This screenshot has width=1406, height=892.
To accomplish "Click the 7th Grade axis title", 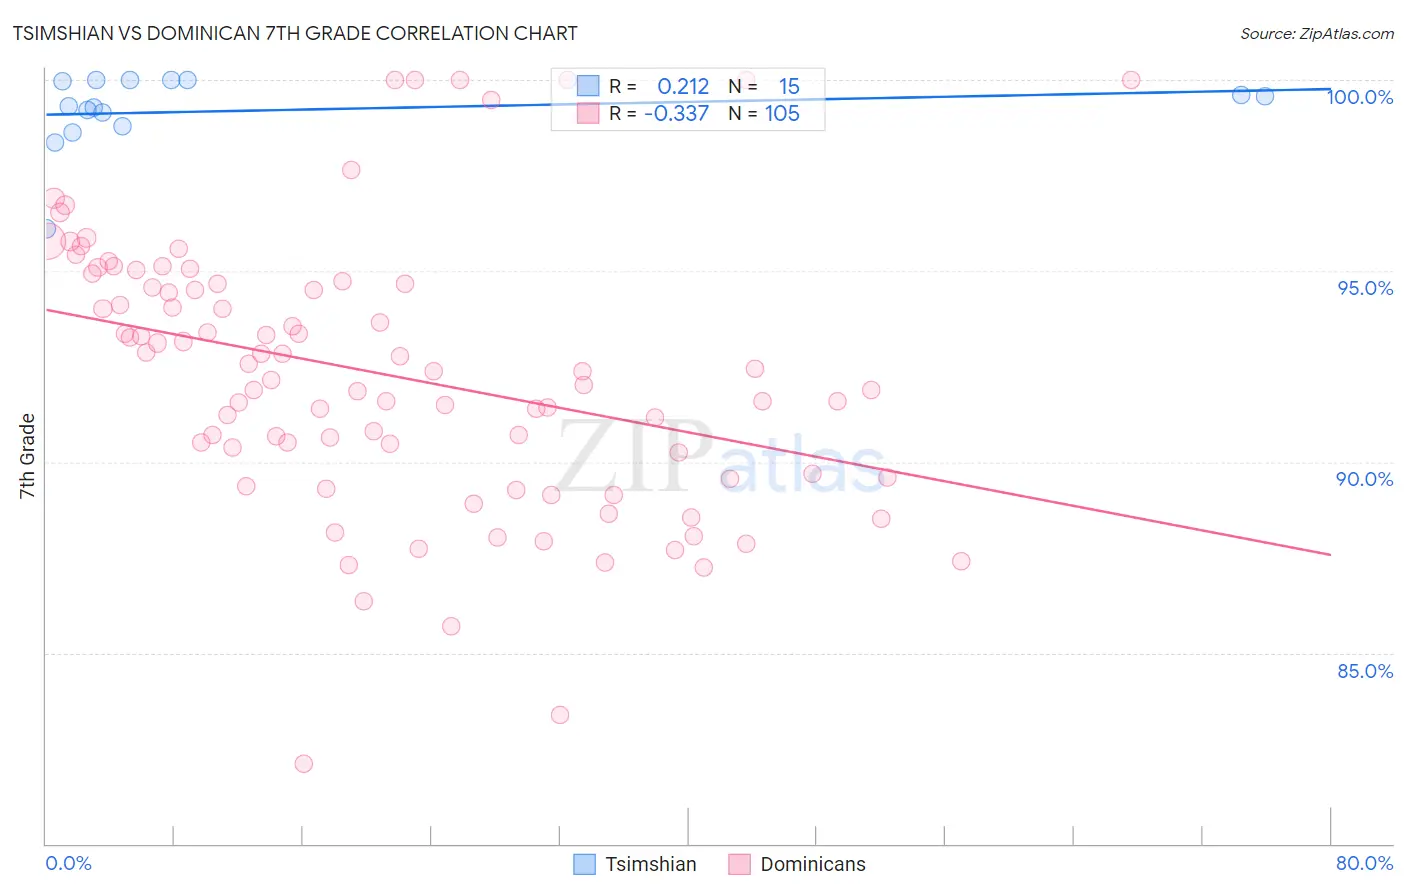I will click(x=27, y=456).
